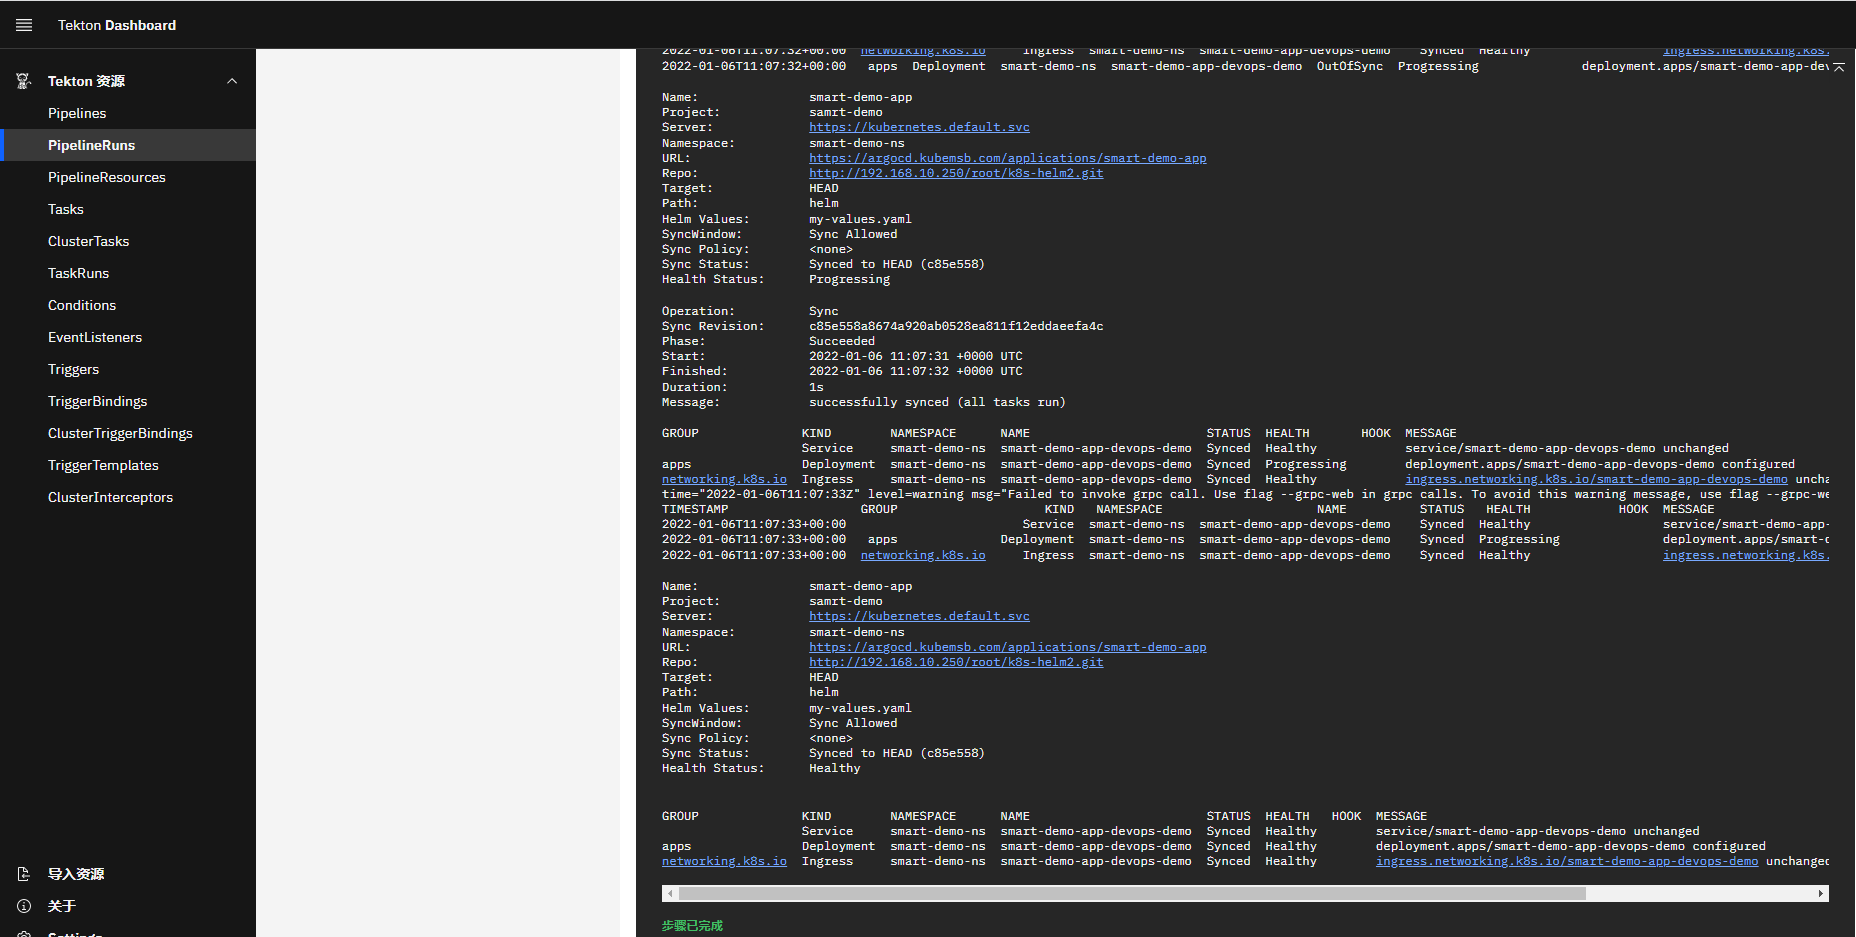
Task: Click the horizontal scrollbar right arrow
Action: tap(1821, 893)
